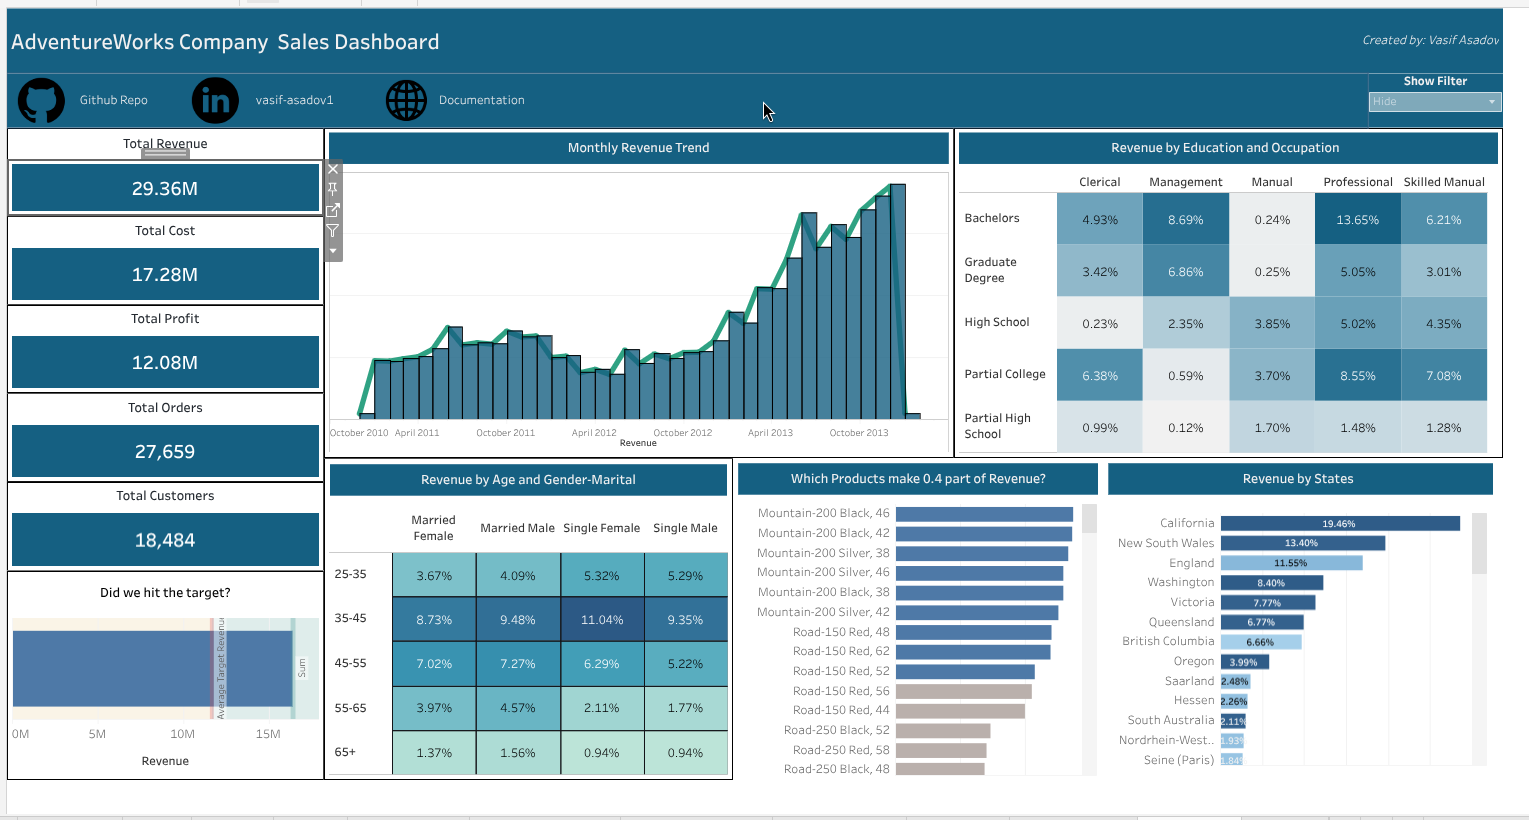This screenshot has height=820, width=1529.
Task: Select the 17.28M Total Cost value
Action: click(165, 274)
